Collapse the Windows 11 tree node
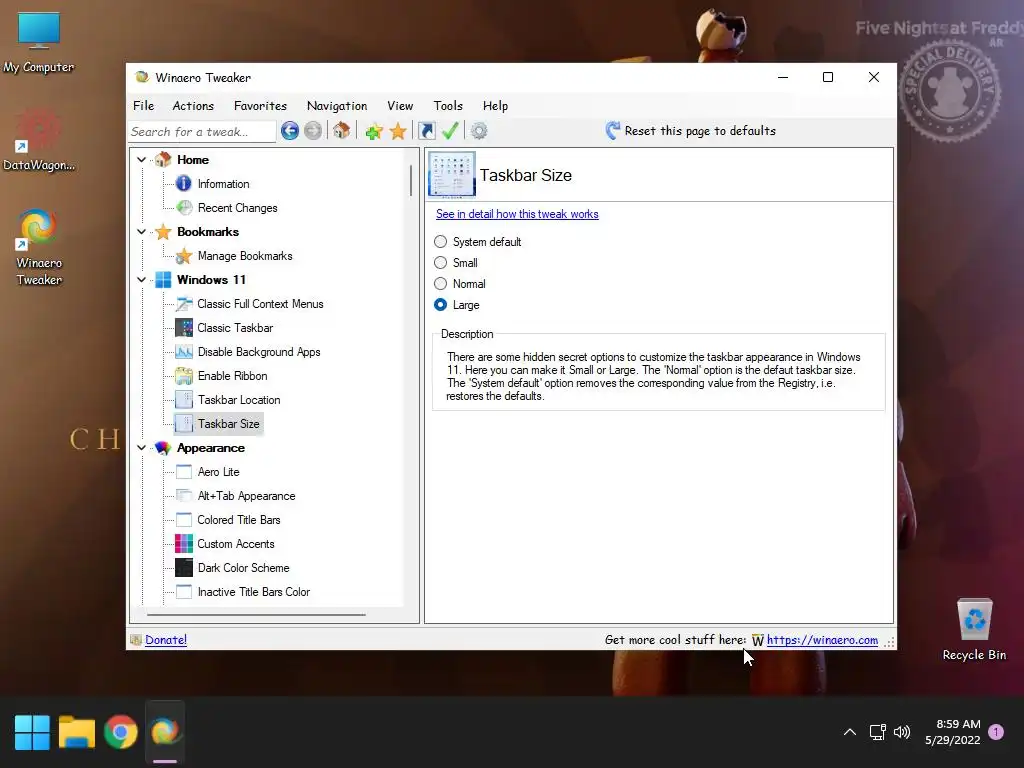Viewport: 1024px width, 768px height. 141,280
